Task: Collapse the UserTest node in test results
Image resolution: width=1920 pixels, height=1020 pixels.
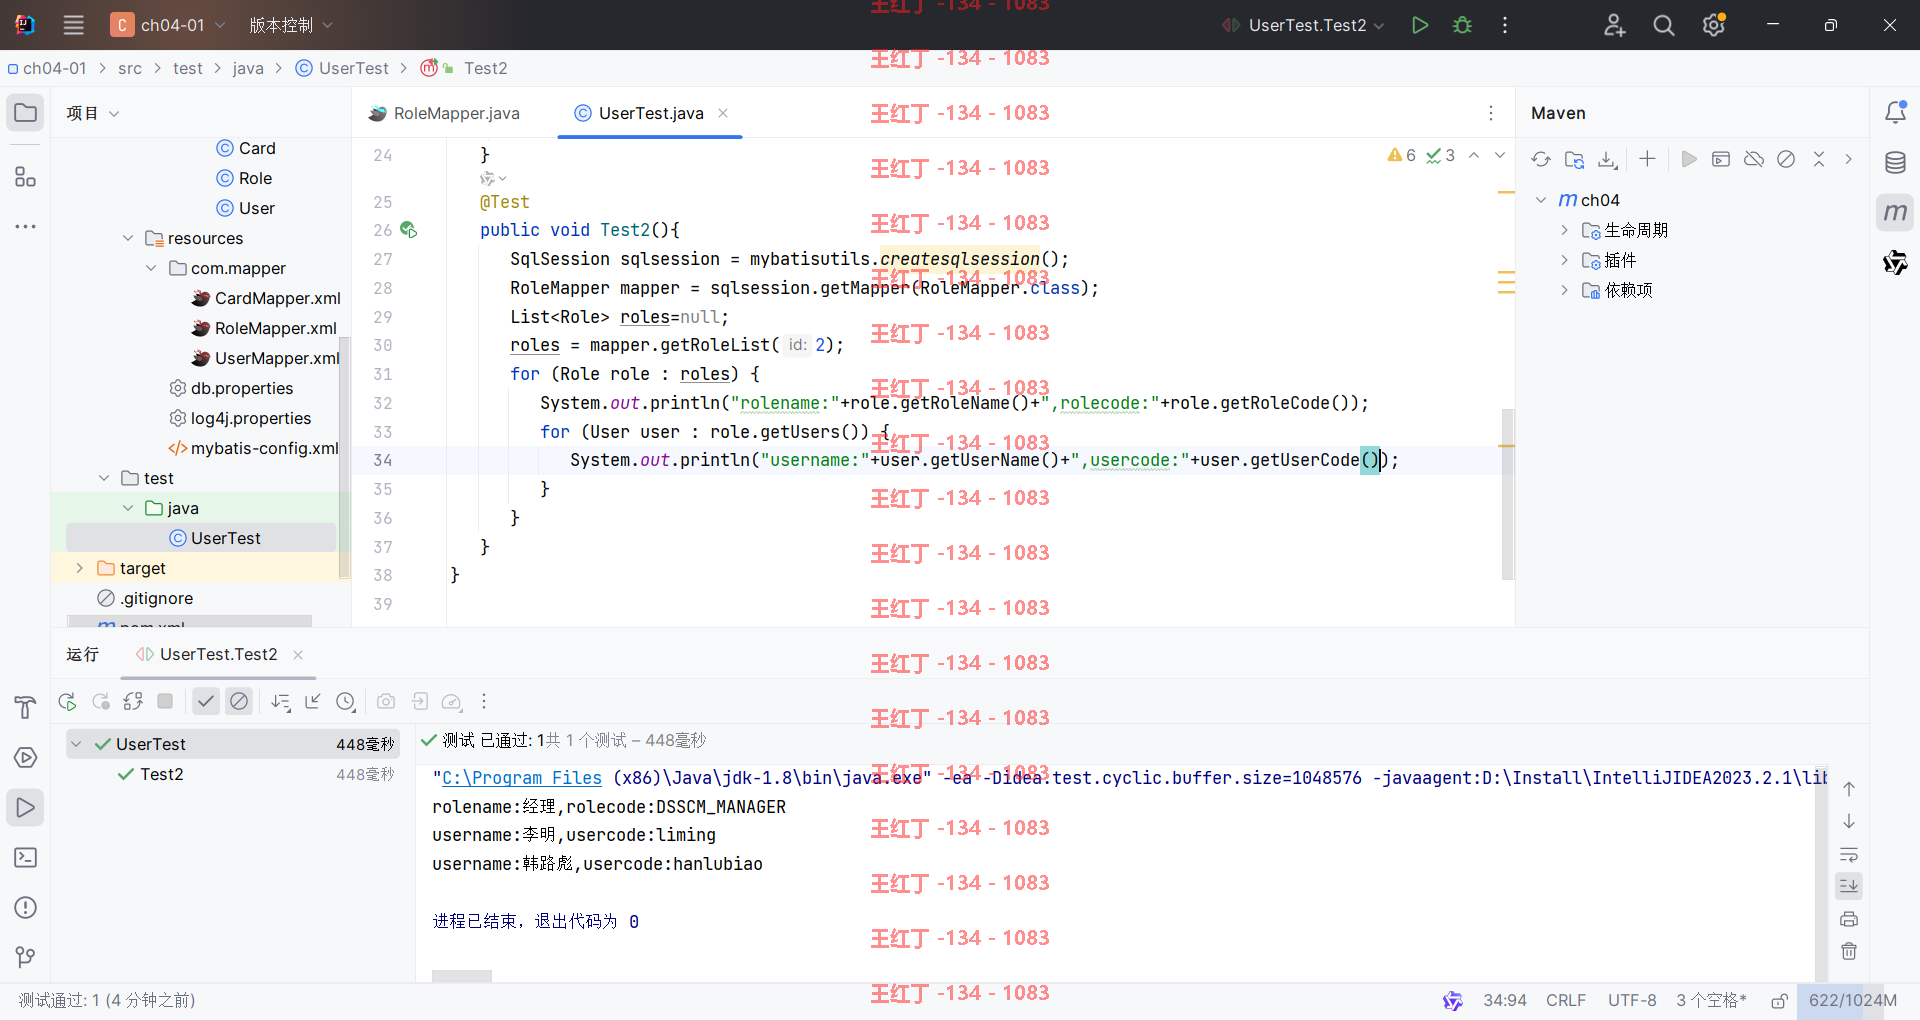Action: (76, 744)
